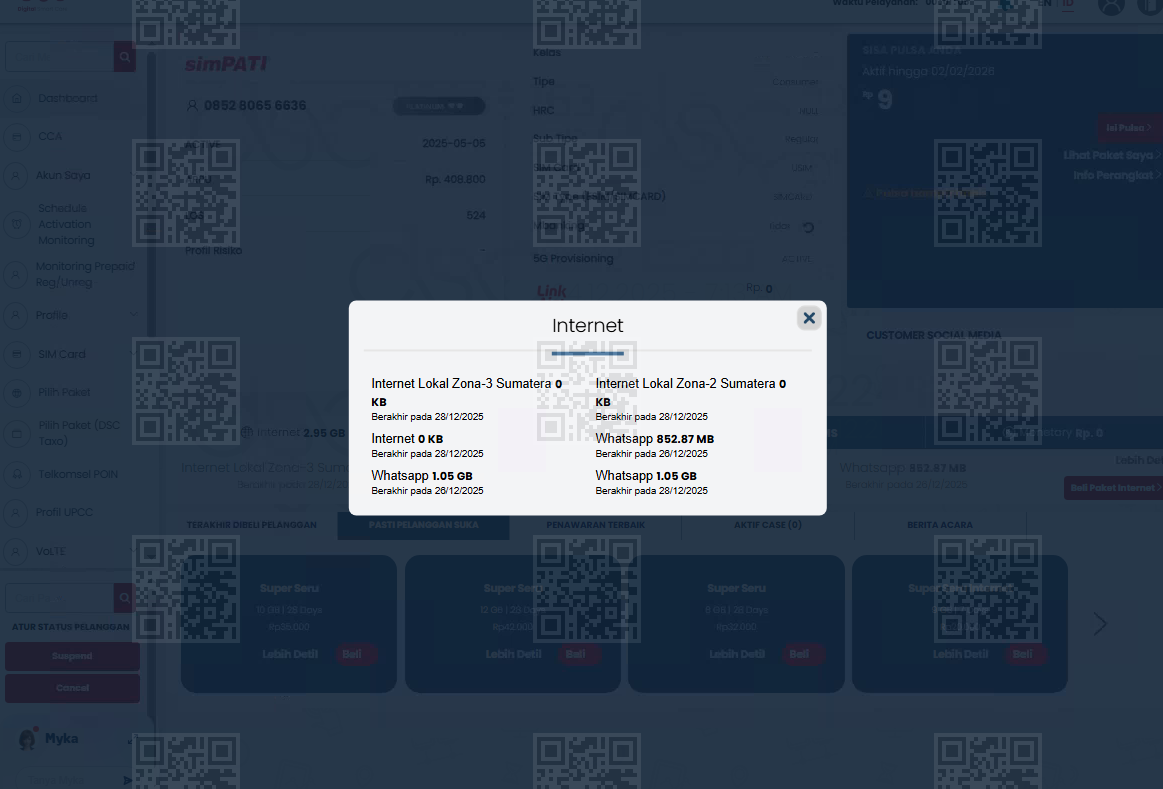Close the Internet popup dialog
The height and width of the screenshot is (789, 1163).
(808, 318)
